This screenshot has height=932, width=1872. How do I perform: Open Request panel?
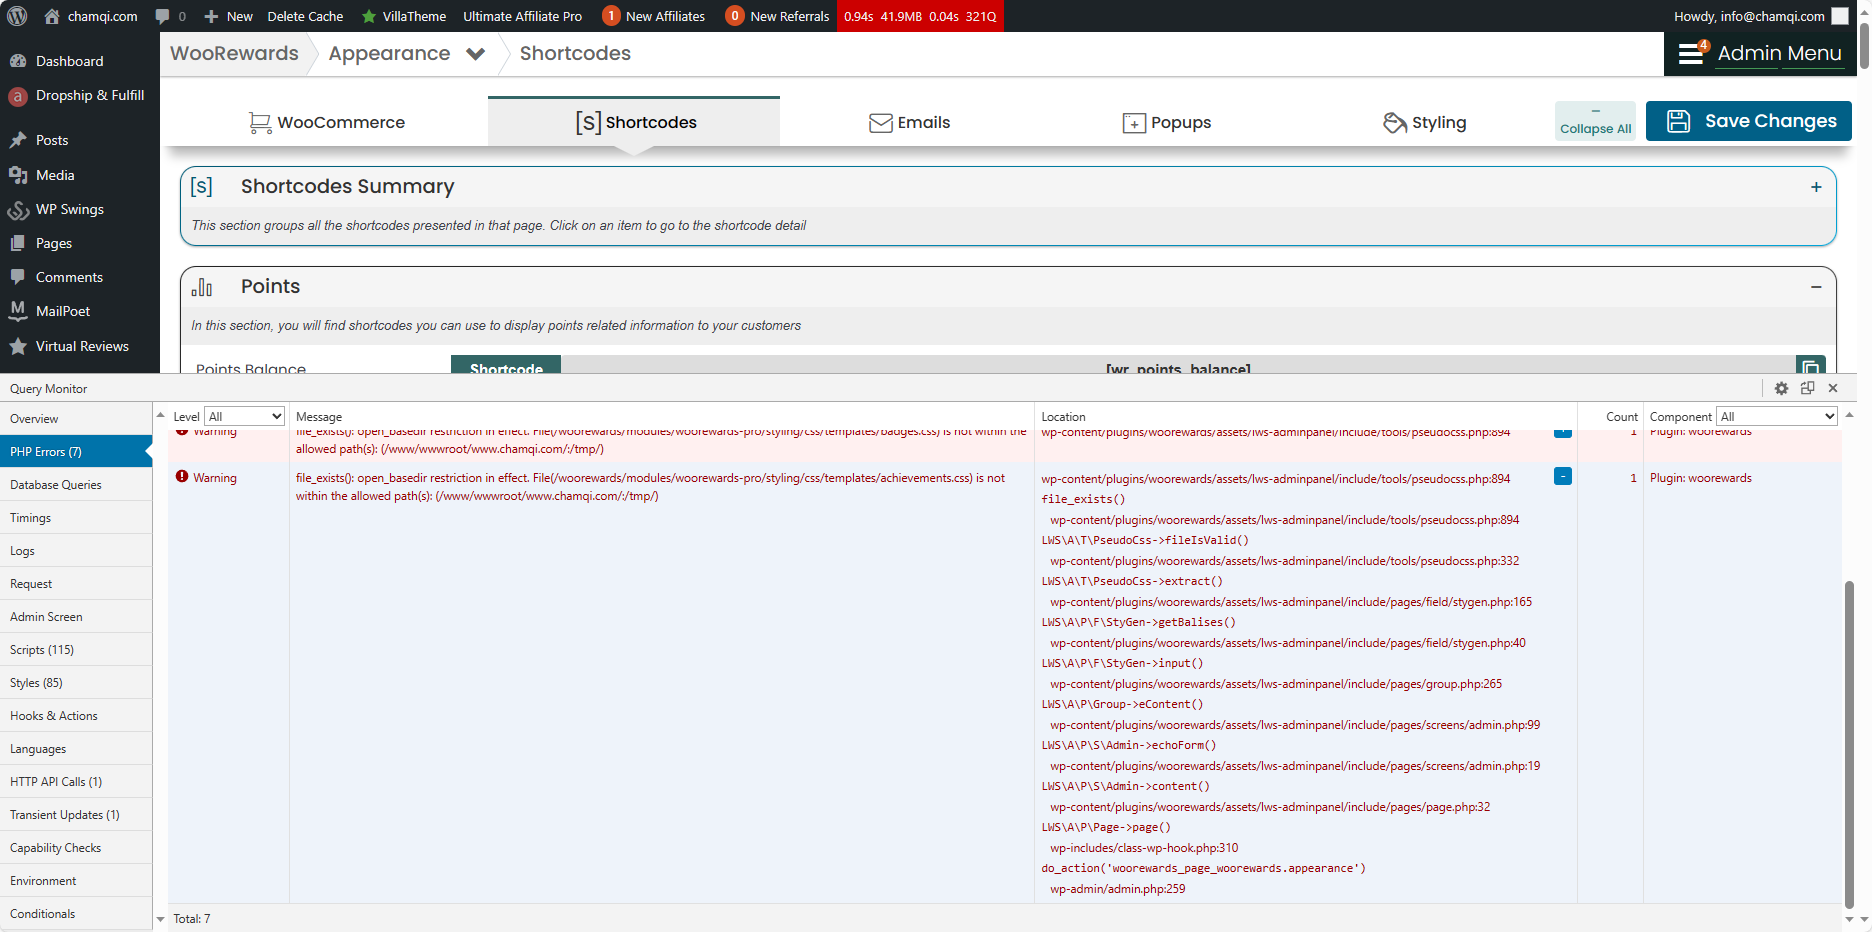(x=76, y=584)
